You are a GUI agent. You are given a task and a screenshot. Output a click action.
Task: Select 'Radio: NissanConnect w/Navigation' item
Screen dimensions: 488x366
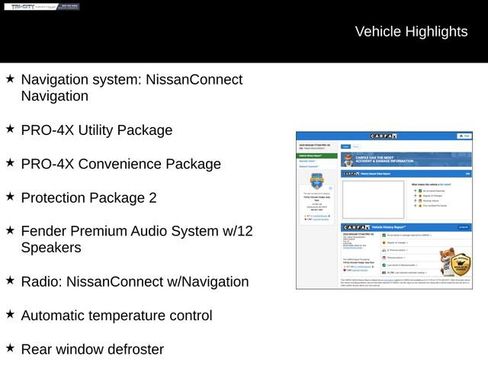[x=135, y=282]
